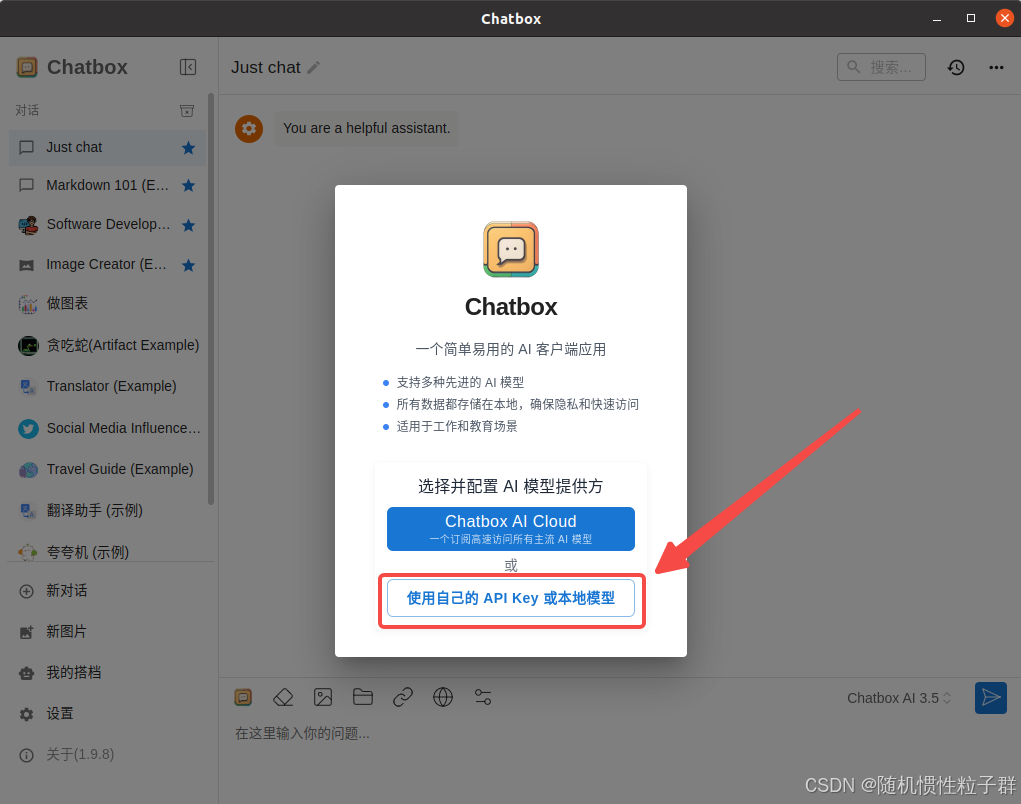Click 使用自己的 API Key 或本地模型 button
The width and height of the screenshot is (1021, 804).
point(510,598)
